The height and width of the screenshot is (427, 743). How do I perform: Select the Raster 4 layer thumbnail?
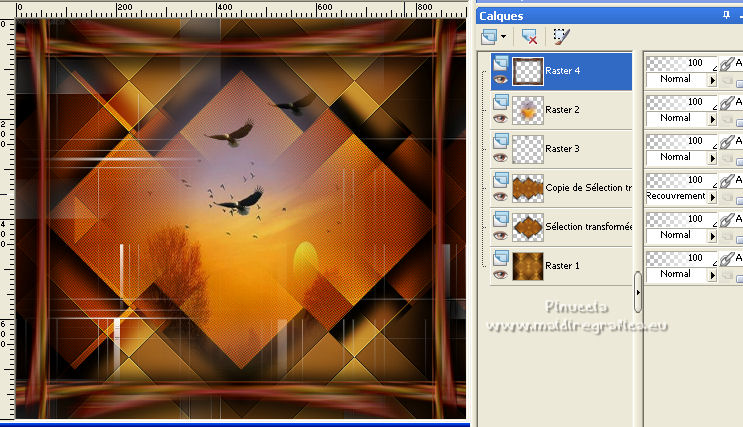pyautogui.click(x=528, y=72)
